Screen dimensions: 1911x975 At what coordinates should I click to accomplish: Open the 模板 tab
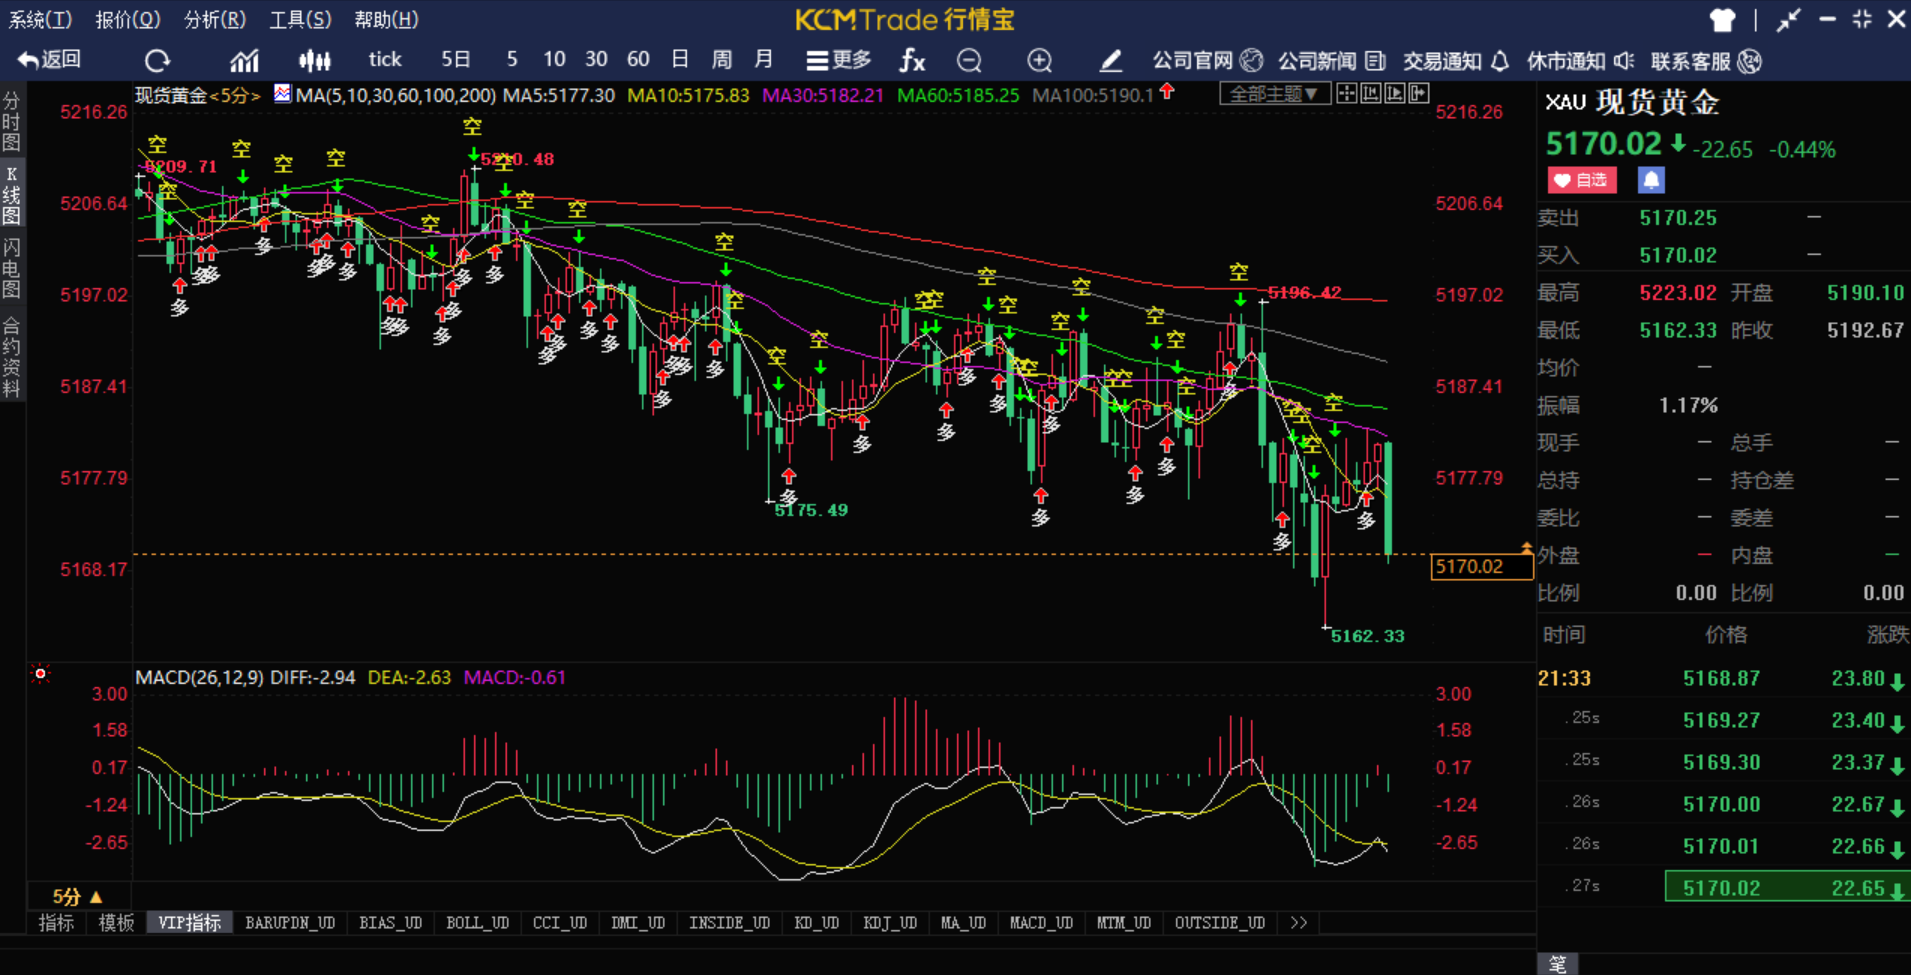(x=116, y=923)
